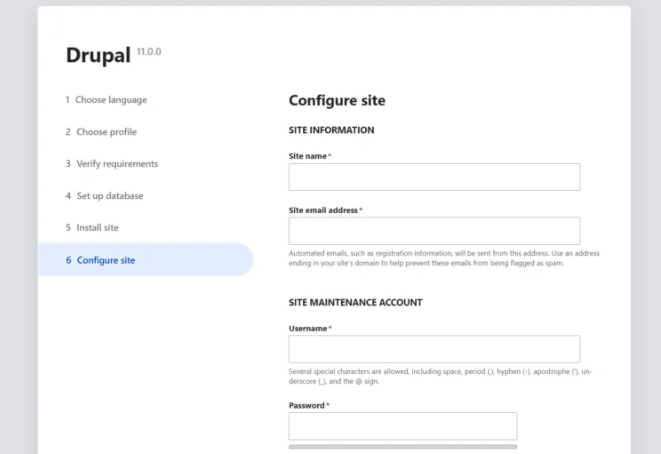Screen dimensions: 661x454
Task: Click the password strength bar
Action: (x=403, y=446)
